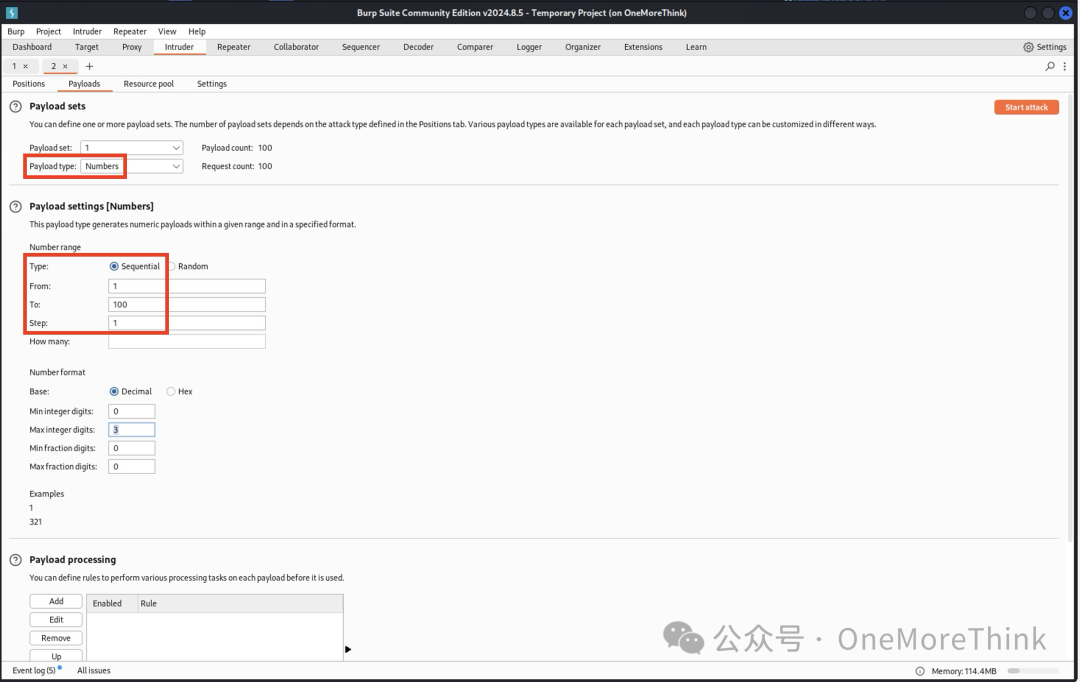Viewport: 1080px width, 682px height.
Task: Select the Hex base radio button
Action: [171, 391]
